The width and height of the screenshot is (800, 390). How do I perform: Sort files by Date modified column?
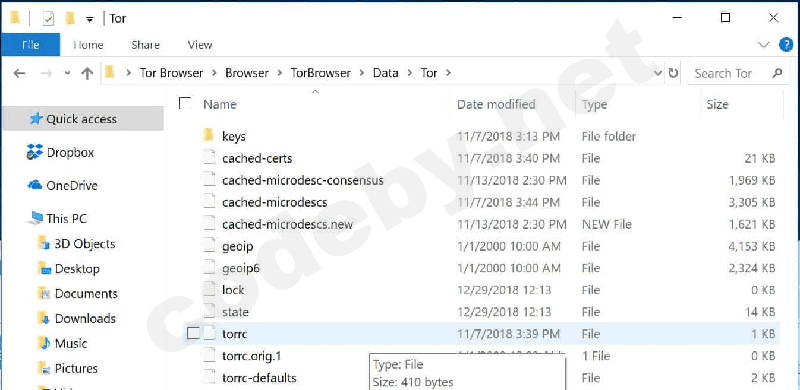496,104
